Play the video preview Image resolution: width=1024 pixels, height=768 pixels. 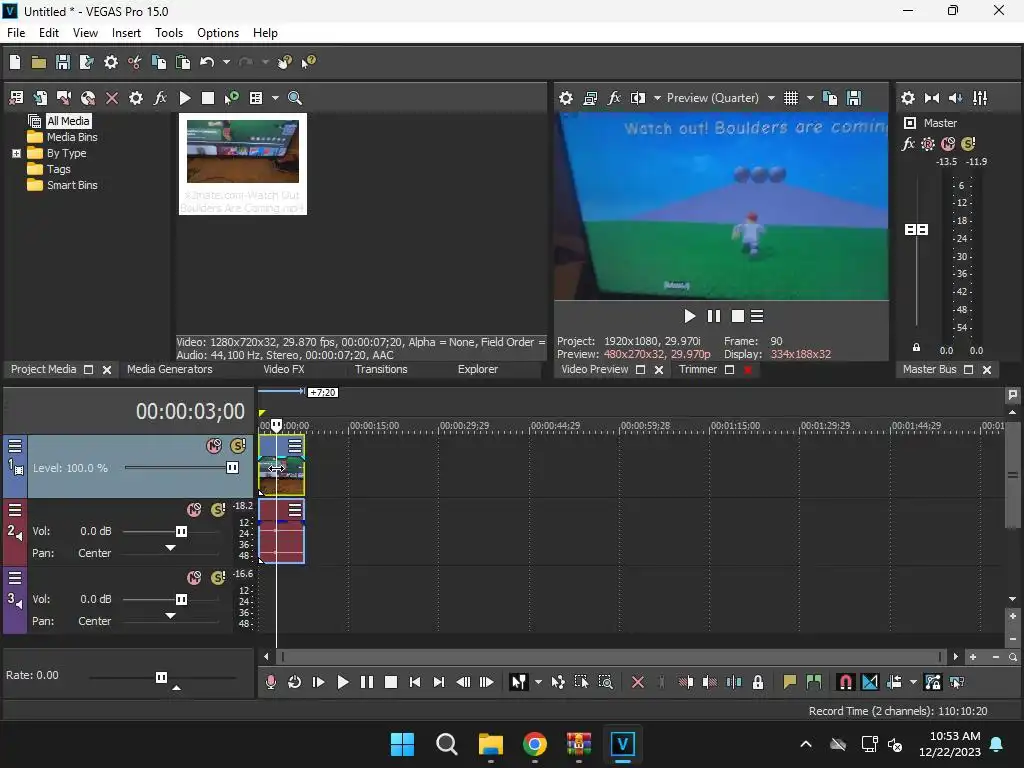point(689,317)
